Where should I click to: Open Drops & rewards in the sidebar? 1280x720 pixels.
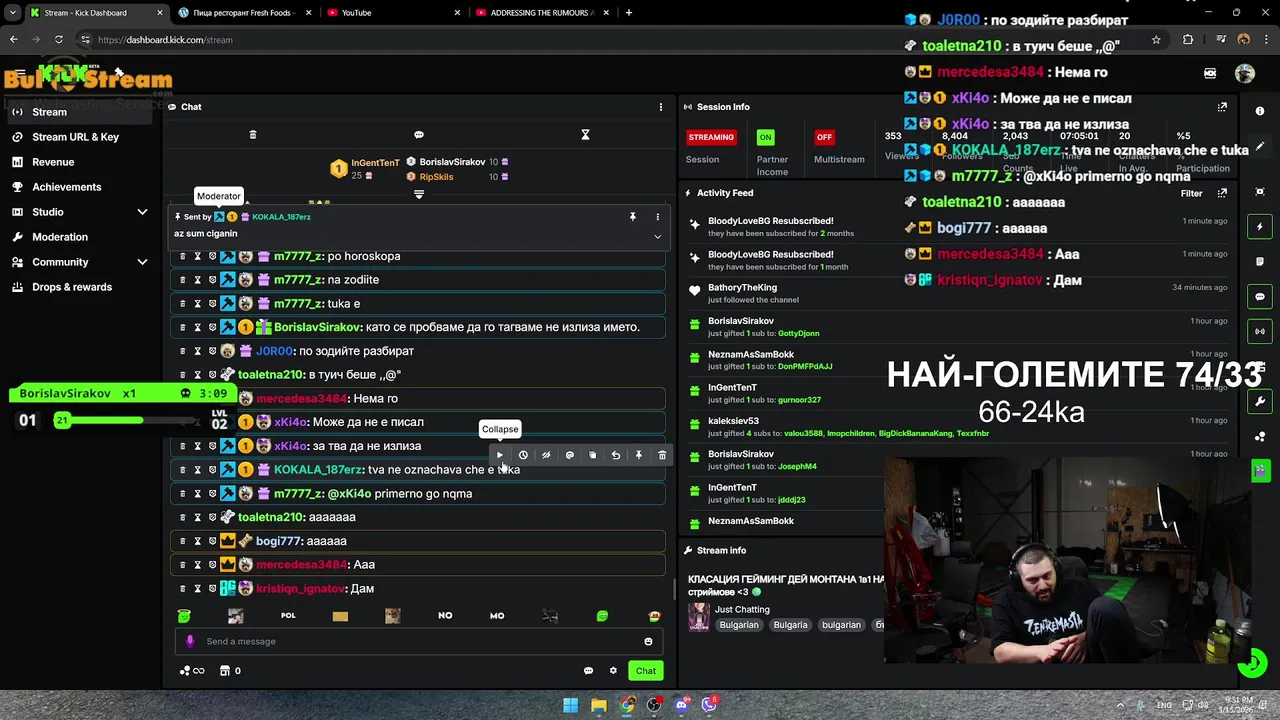click(80, 287)
